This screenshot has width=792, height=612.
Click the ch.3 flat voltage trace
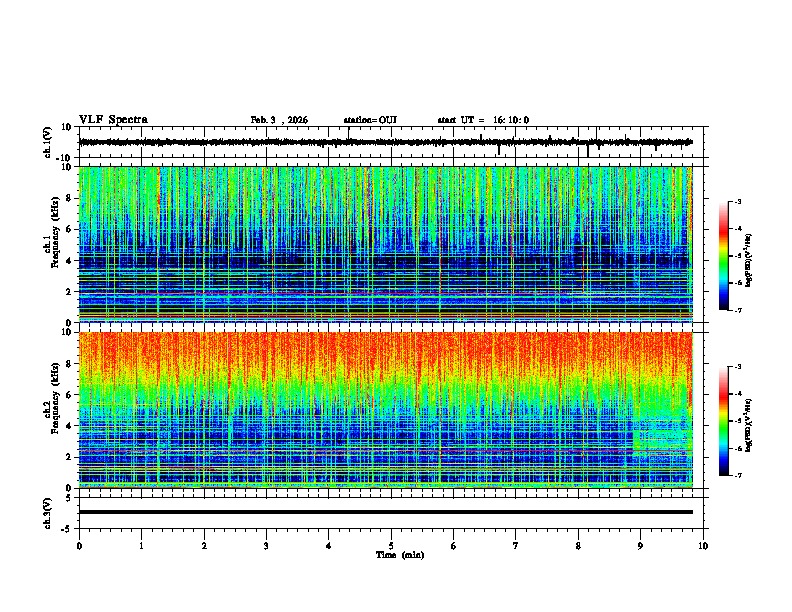(385, 512)
